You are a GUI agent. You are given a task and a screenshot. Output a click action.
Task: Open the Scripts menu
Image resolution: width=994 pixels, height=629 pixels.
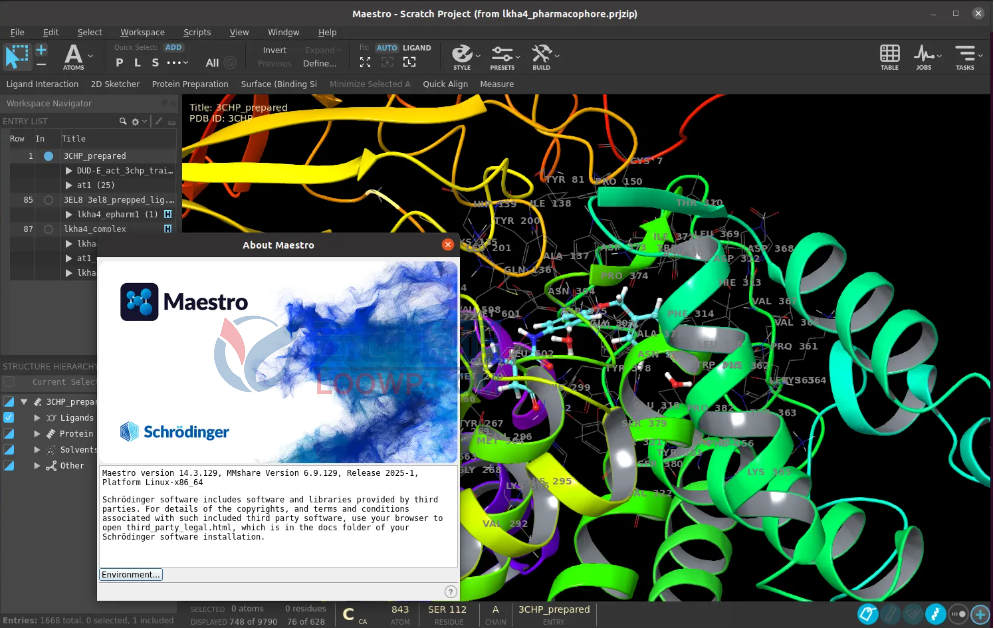pyautogui.click(x=197, y=32)
